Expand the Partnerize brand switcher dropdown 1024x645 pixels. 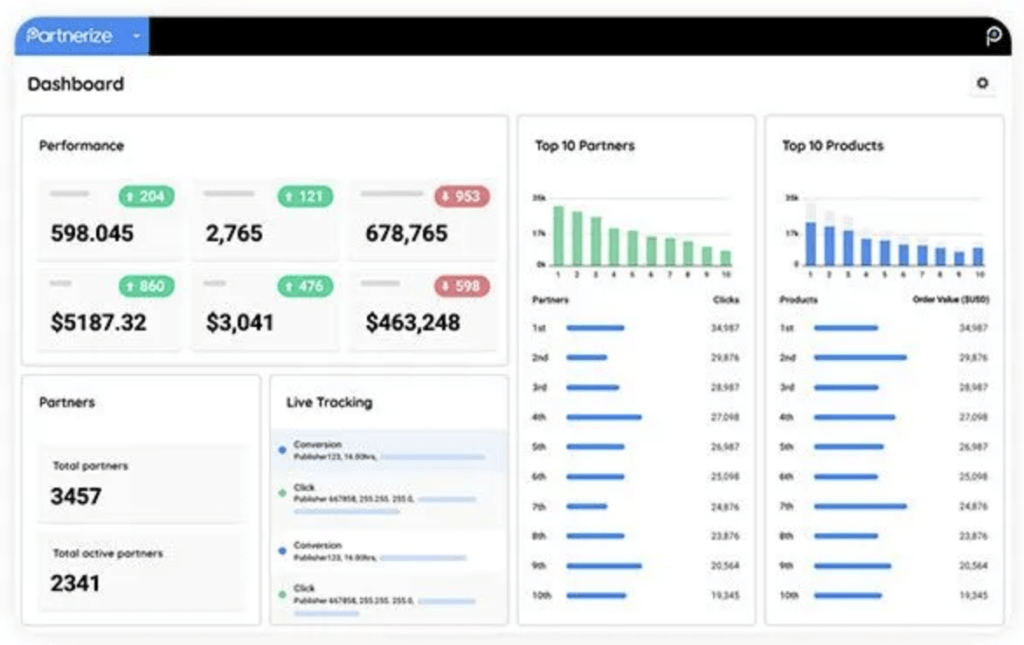135,36
